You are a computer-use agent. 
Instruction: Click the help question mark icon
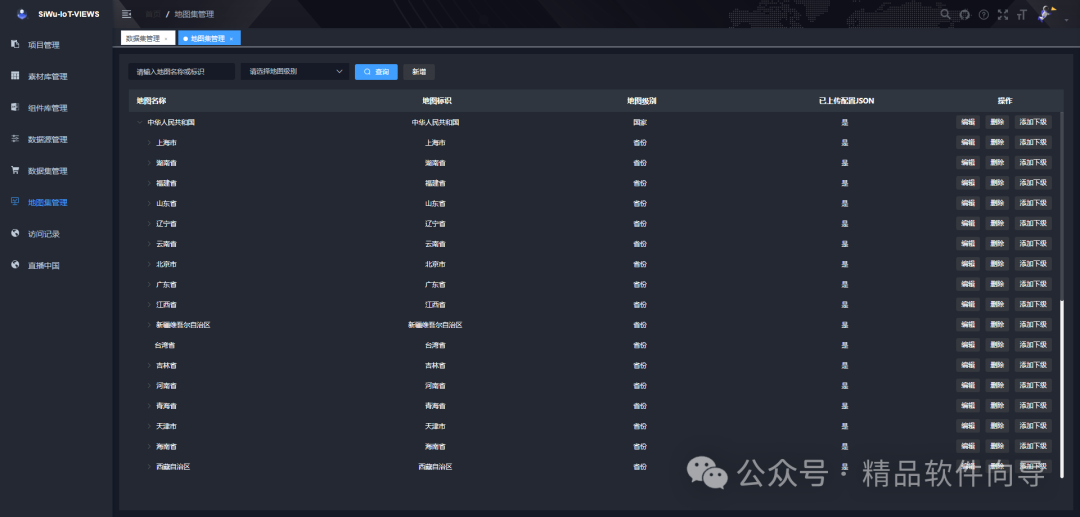click(x=984, y=14)
